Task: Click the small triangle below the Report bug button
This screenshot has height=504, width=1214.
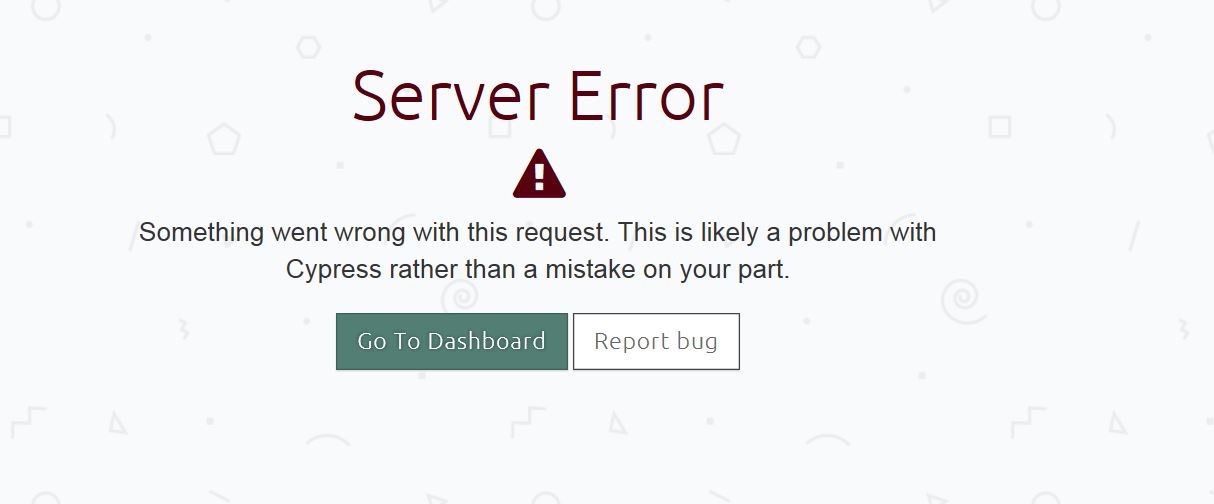Action: tap(618, 424)
